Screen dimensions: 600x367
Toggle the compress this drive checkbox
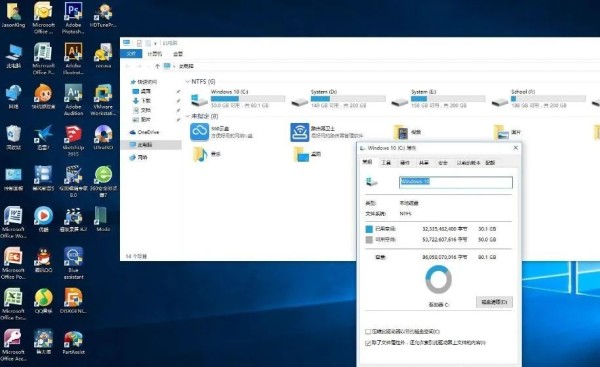(368, 332)
